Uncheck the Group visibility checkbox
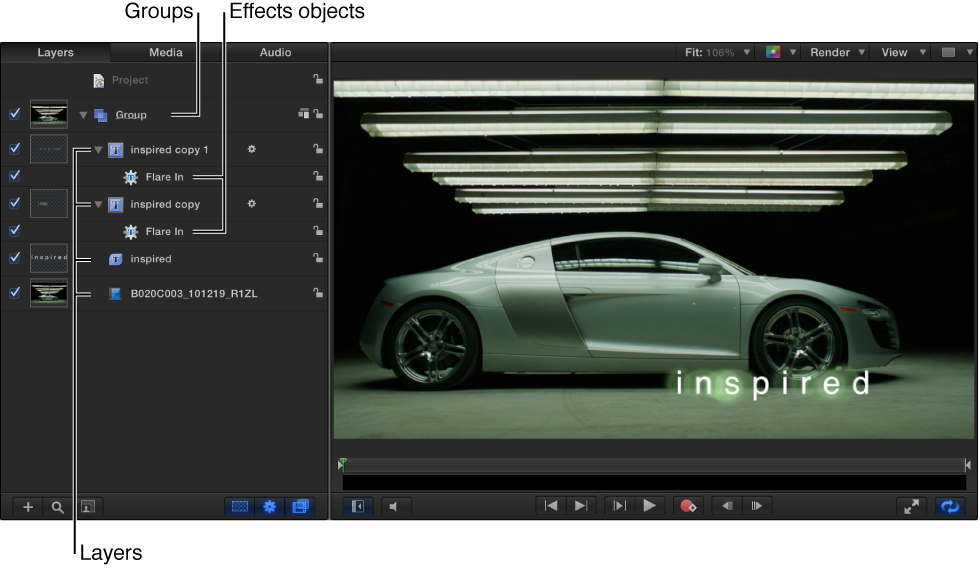Viewport: 980px width, 570px height. coord(15,115)
